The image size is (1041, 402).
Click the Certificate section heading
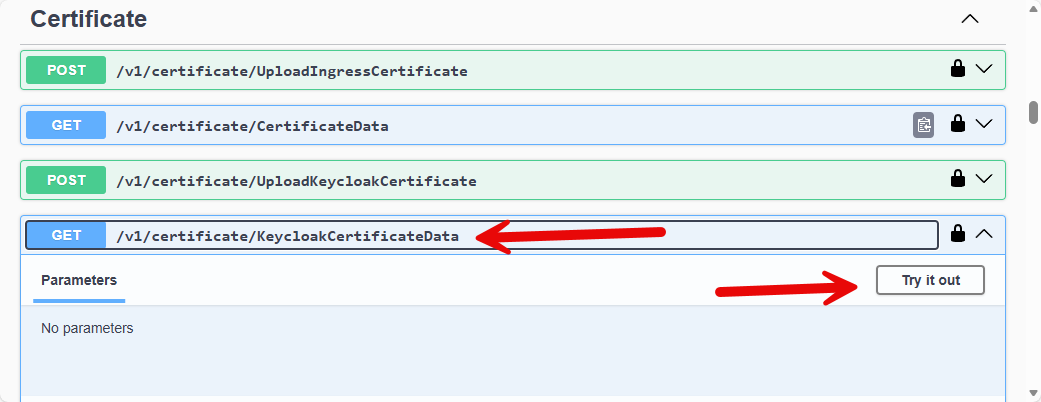pyautogui.click(x=89, y=19)
